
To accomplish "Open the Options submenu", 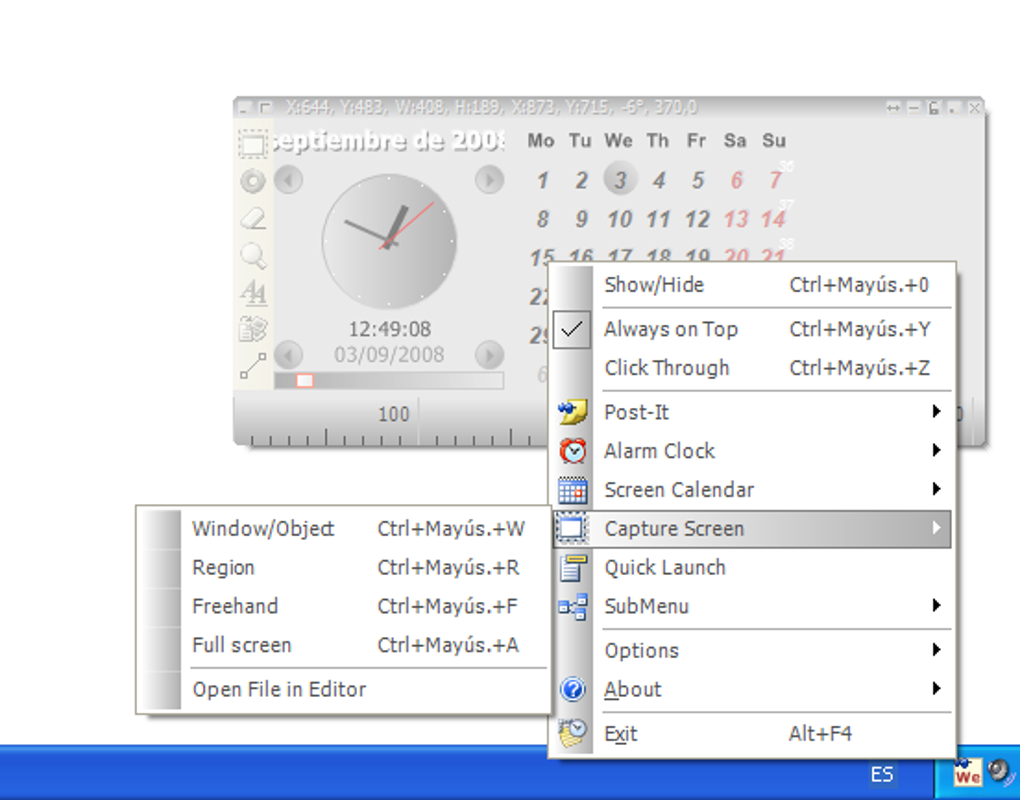I will pos(641,650).
